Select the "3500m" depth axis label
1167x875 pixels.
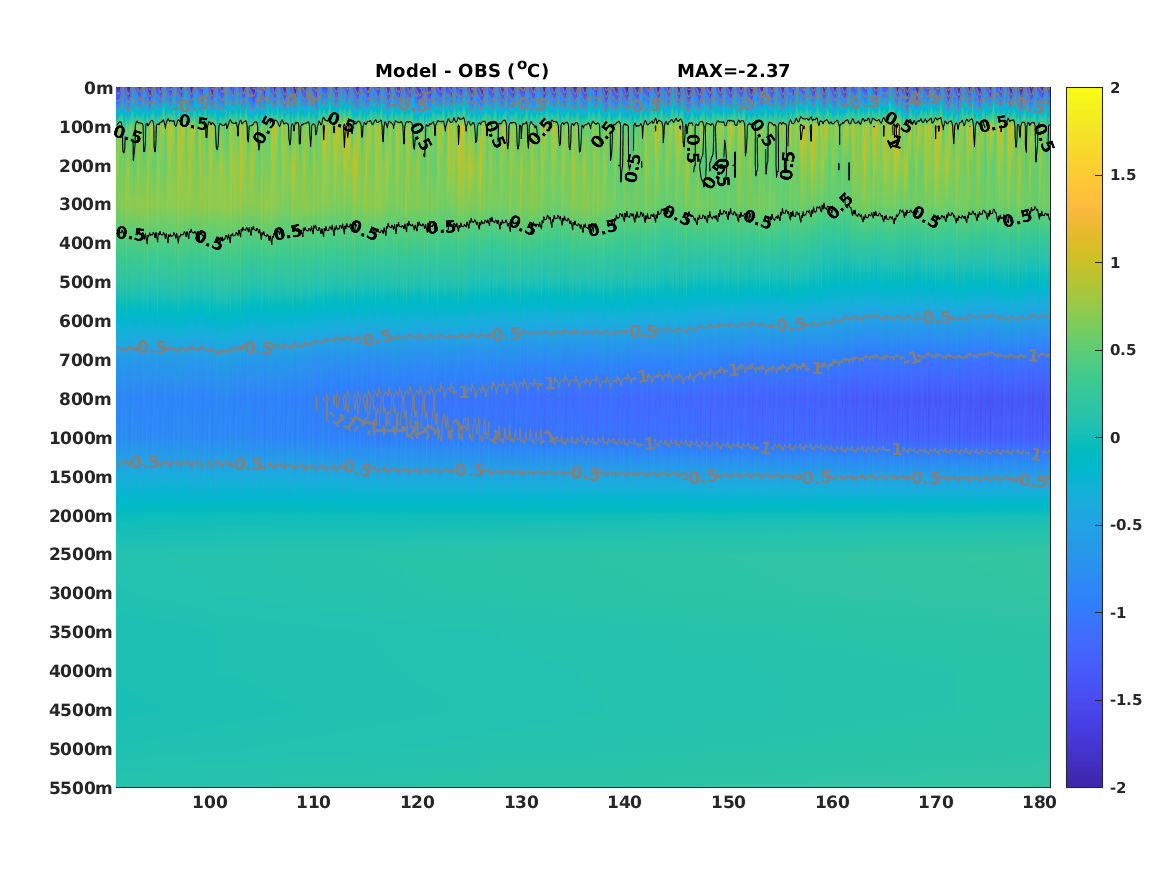[81, 632]
